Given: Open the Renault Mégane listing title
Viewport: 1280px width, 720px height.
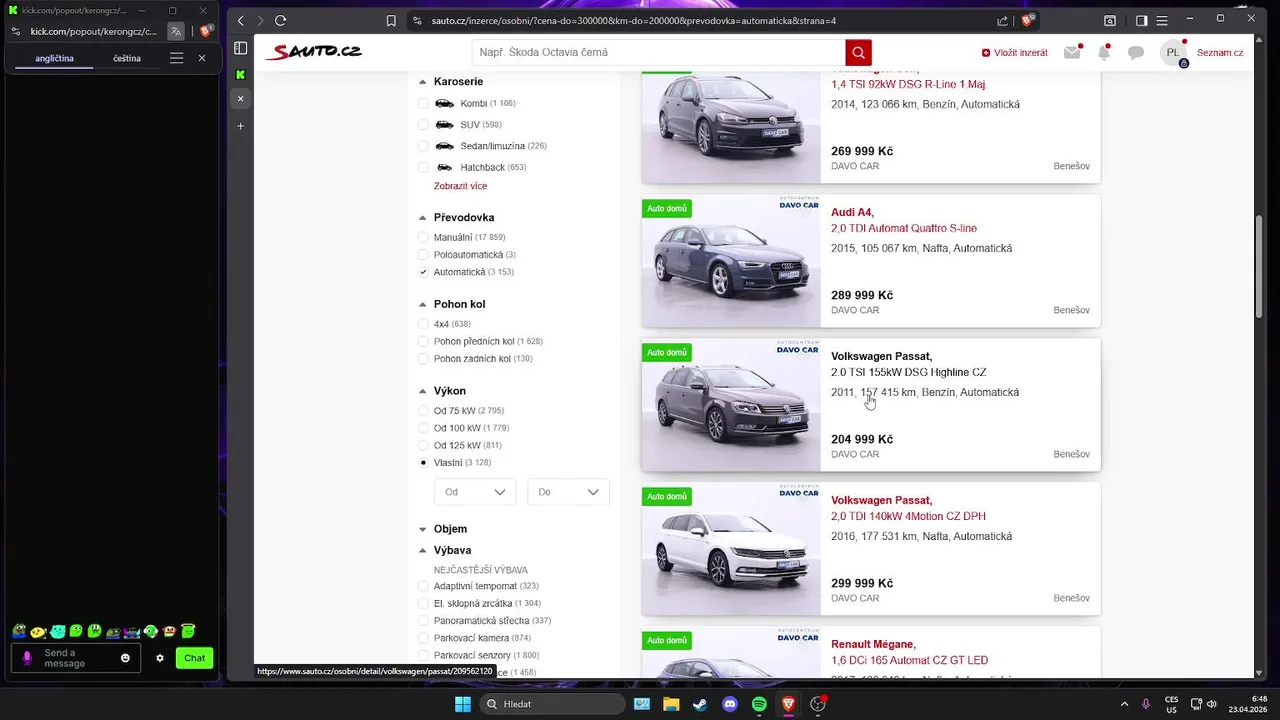Looking at the screenshot, I should tap(873, 644).
